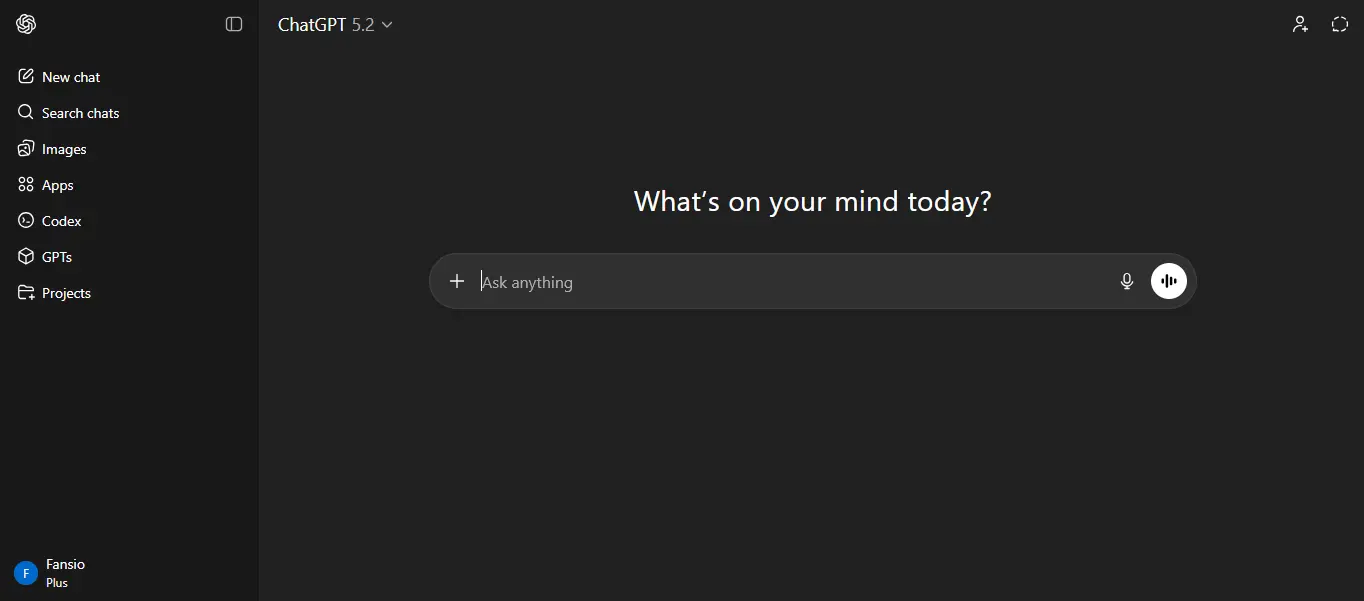This screenshot has width=1364, height=601.
Task: Open the ChatGPT 5.2 model dropdown
Action: [335, 25]
